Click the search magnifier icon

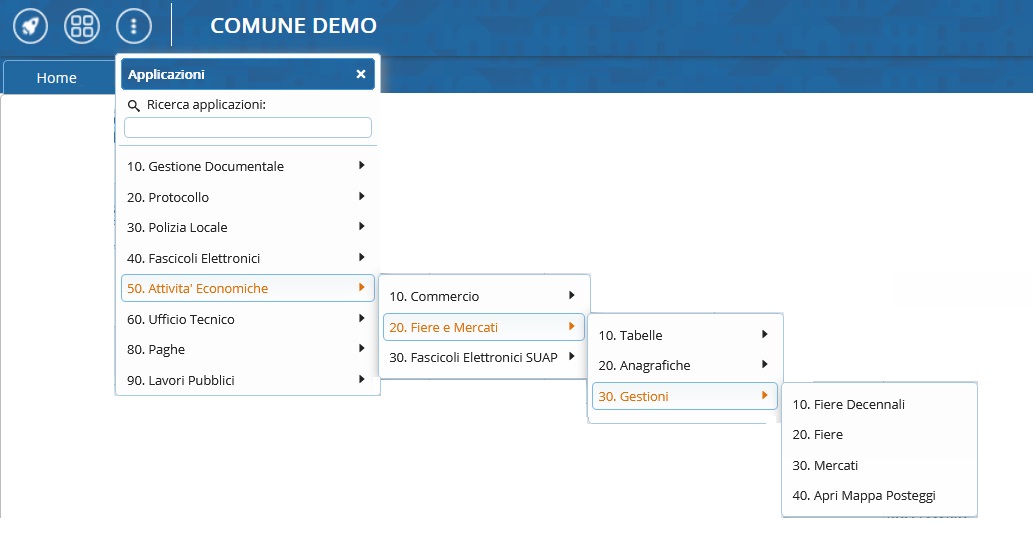click(x=134, y=105)
